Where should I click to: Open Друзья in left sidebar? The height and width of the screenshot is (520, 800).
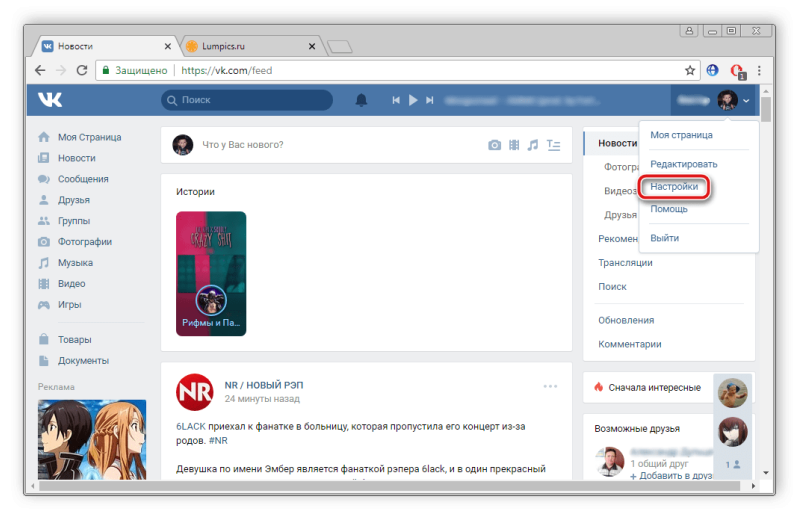point(73,200)
